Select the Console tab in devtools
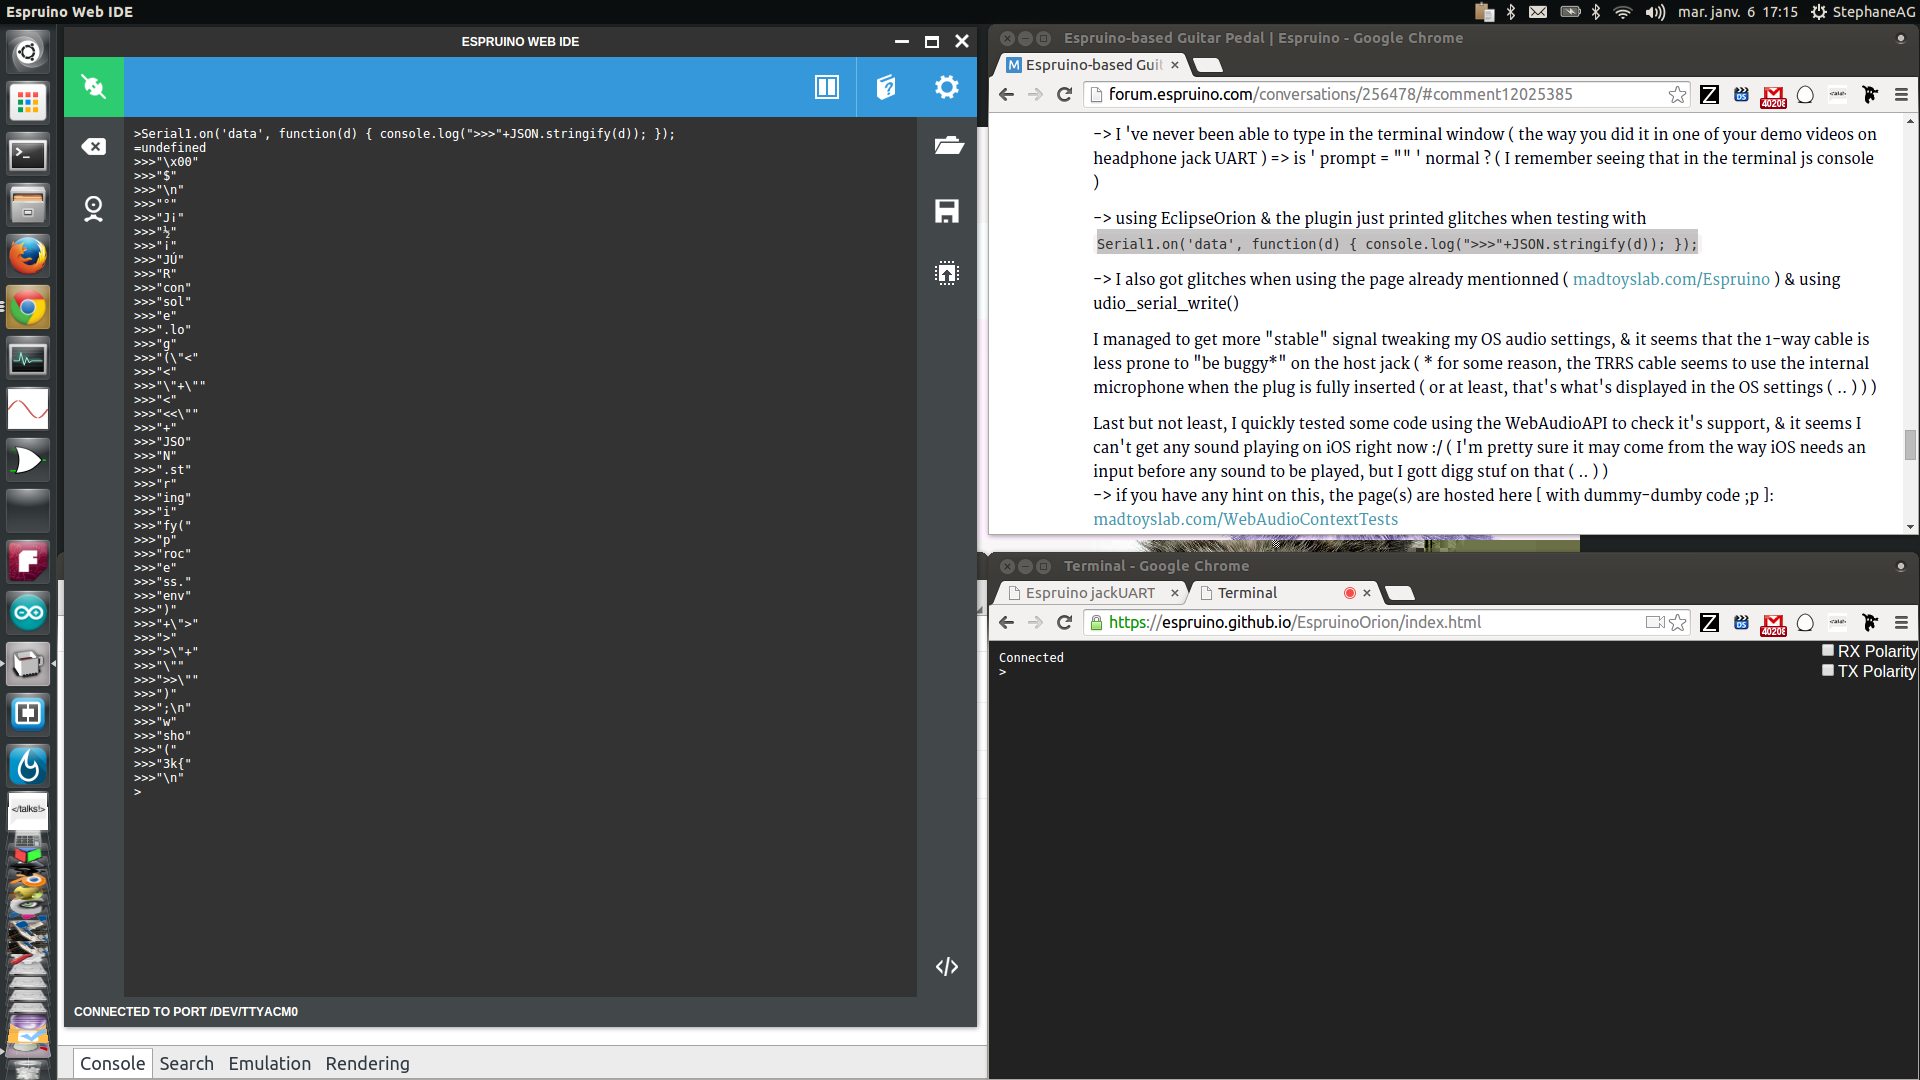Image resolution: width=1920 pixels, height=1080 pixels. [x=113, y=1063]
